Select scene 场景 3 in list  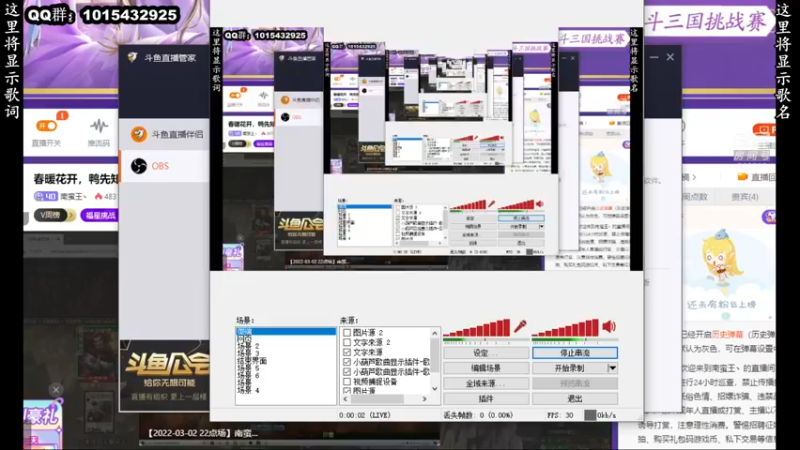click(248, 353)
